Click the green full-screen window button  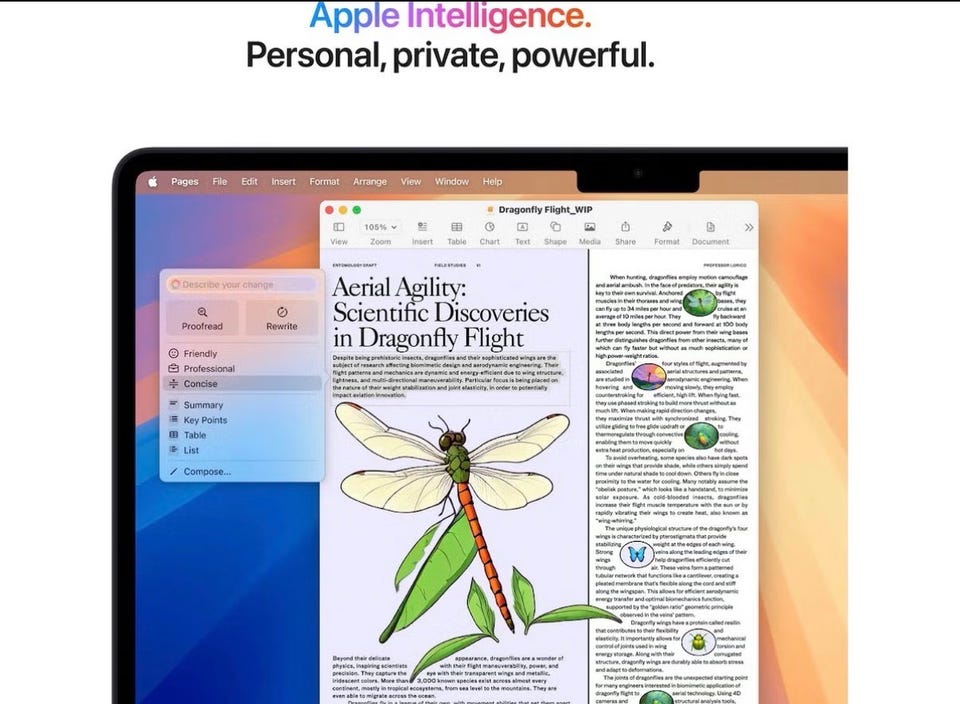pos(357,210)
